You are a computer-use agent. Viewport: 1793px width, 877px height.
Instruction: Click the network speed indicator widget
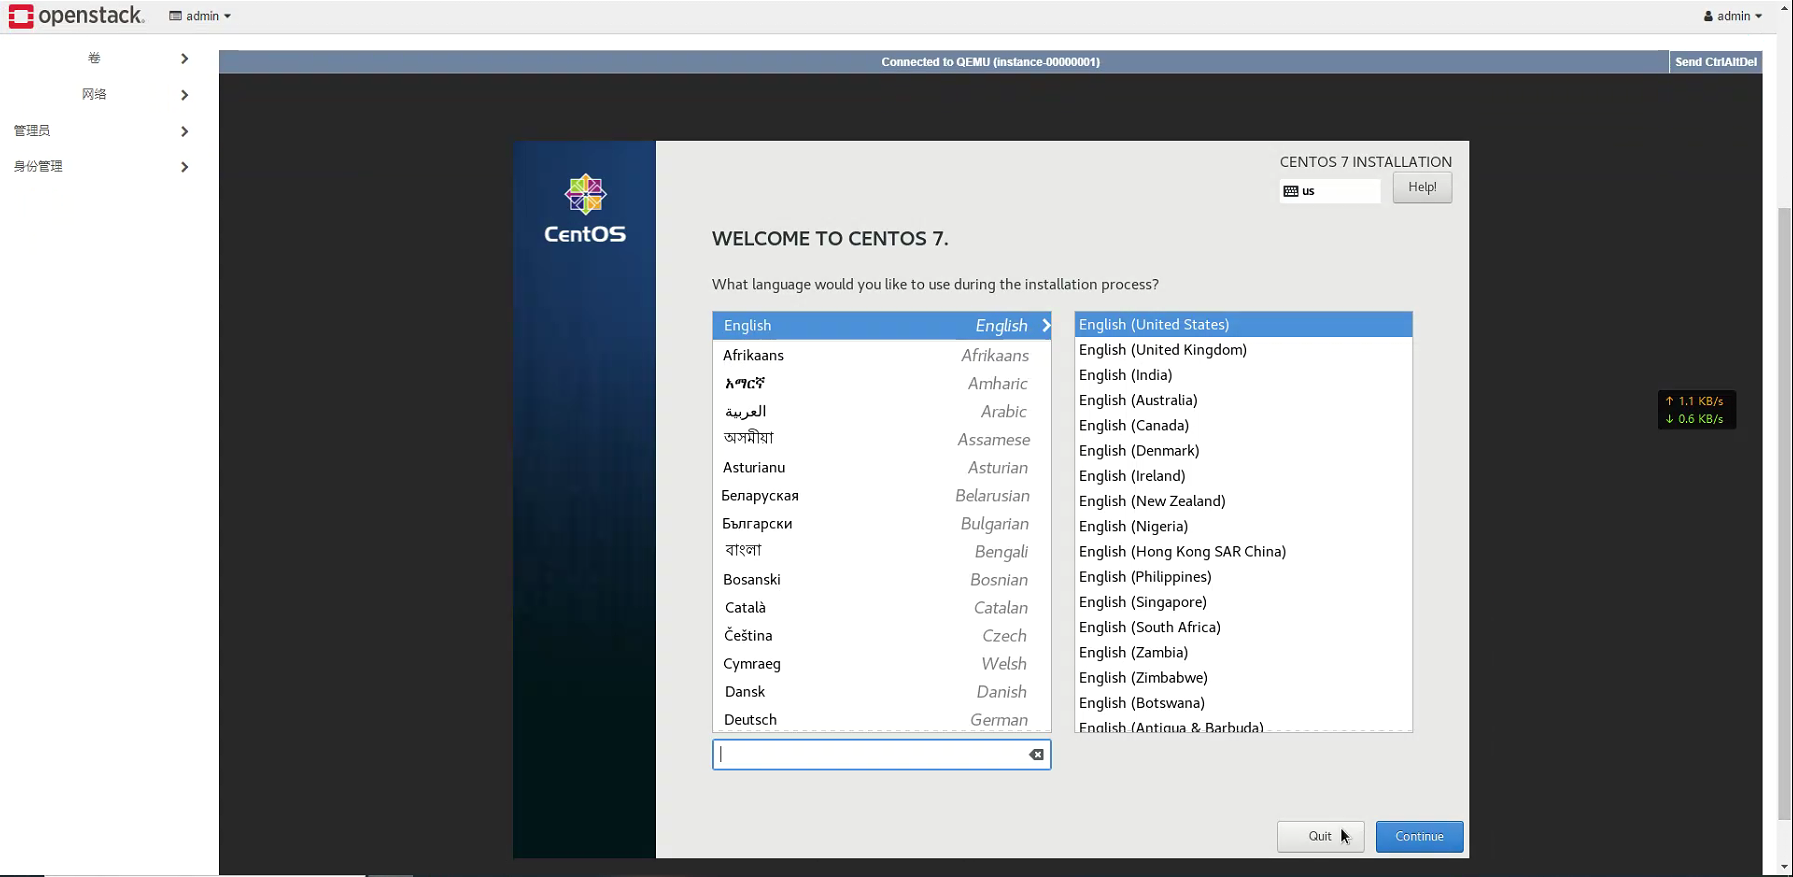(1696, 410)
